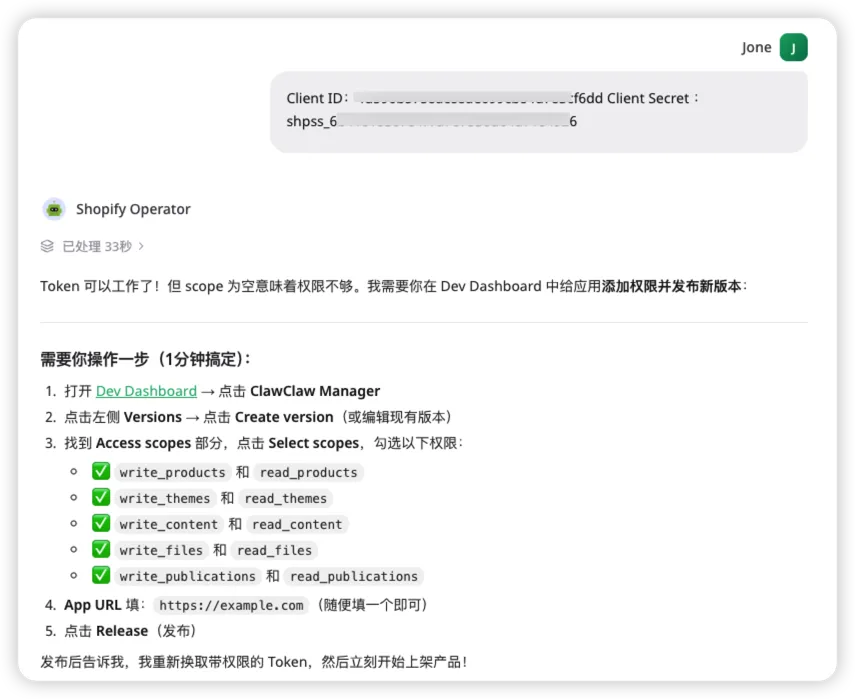Click the 已处理 33秒 status text
Screen dimensions: 855x699
coord(97,246)
